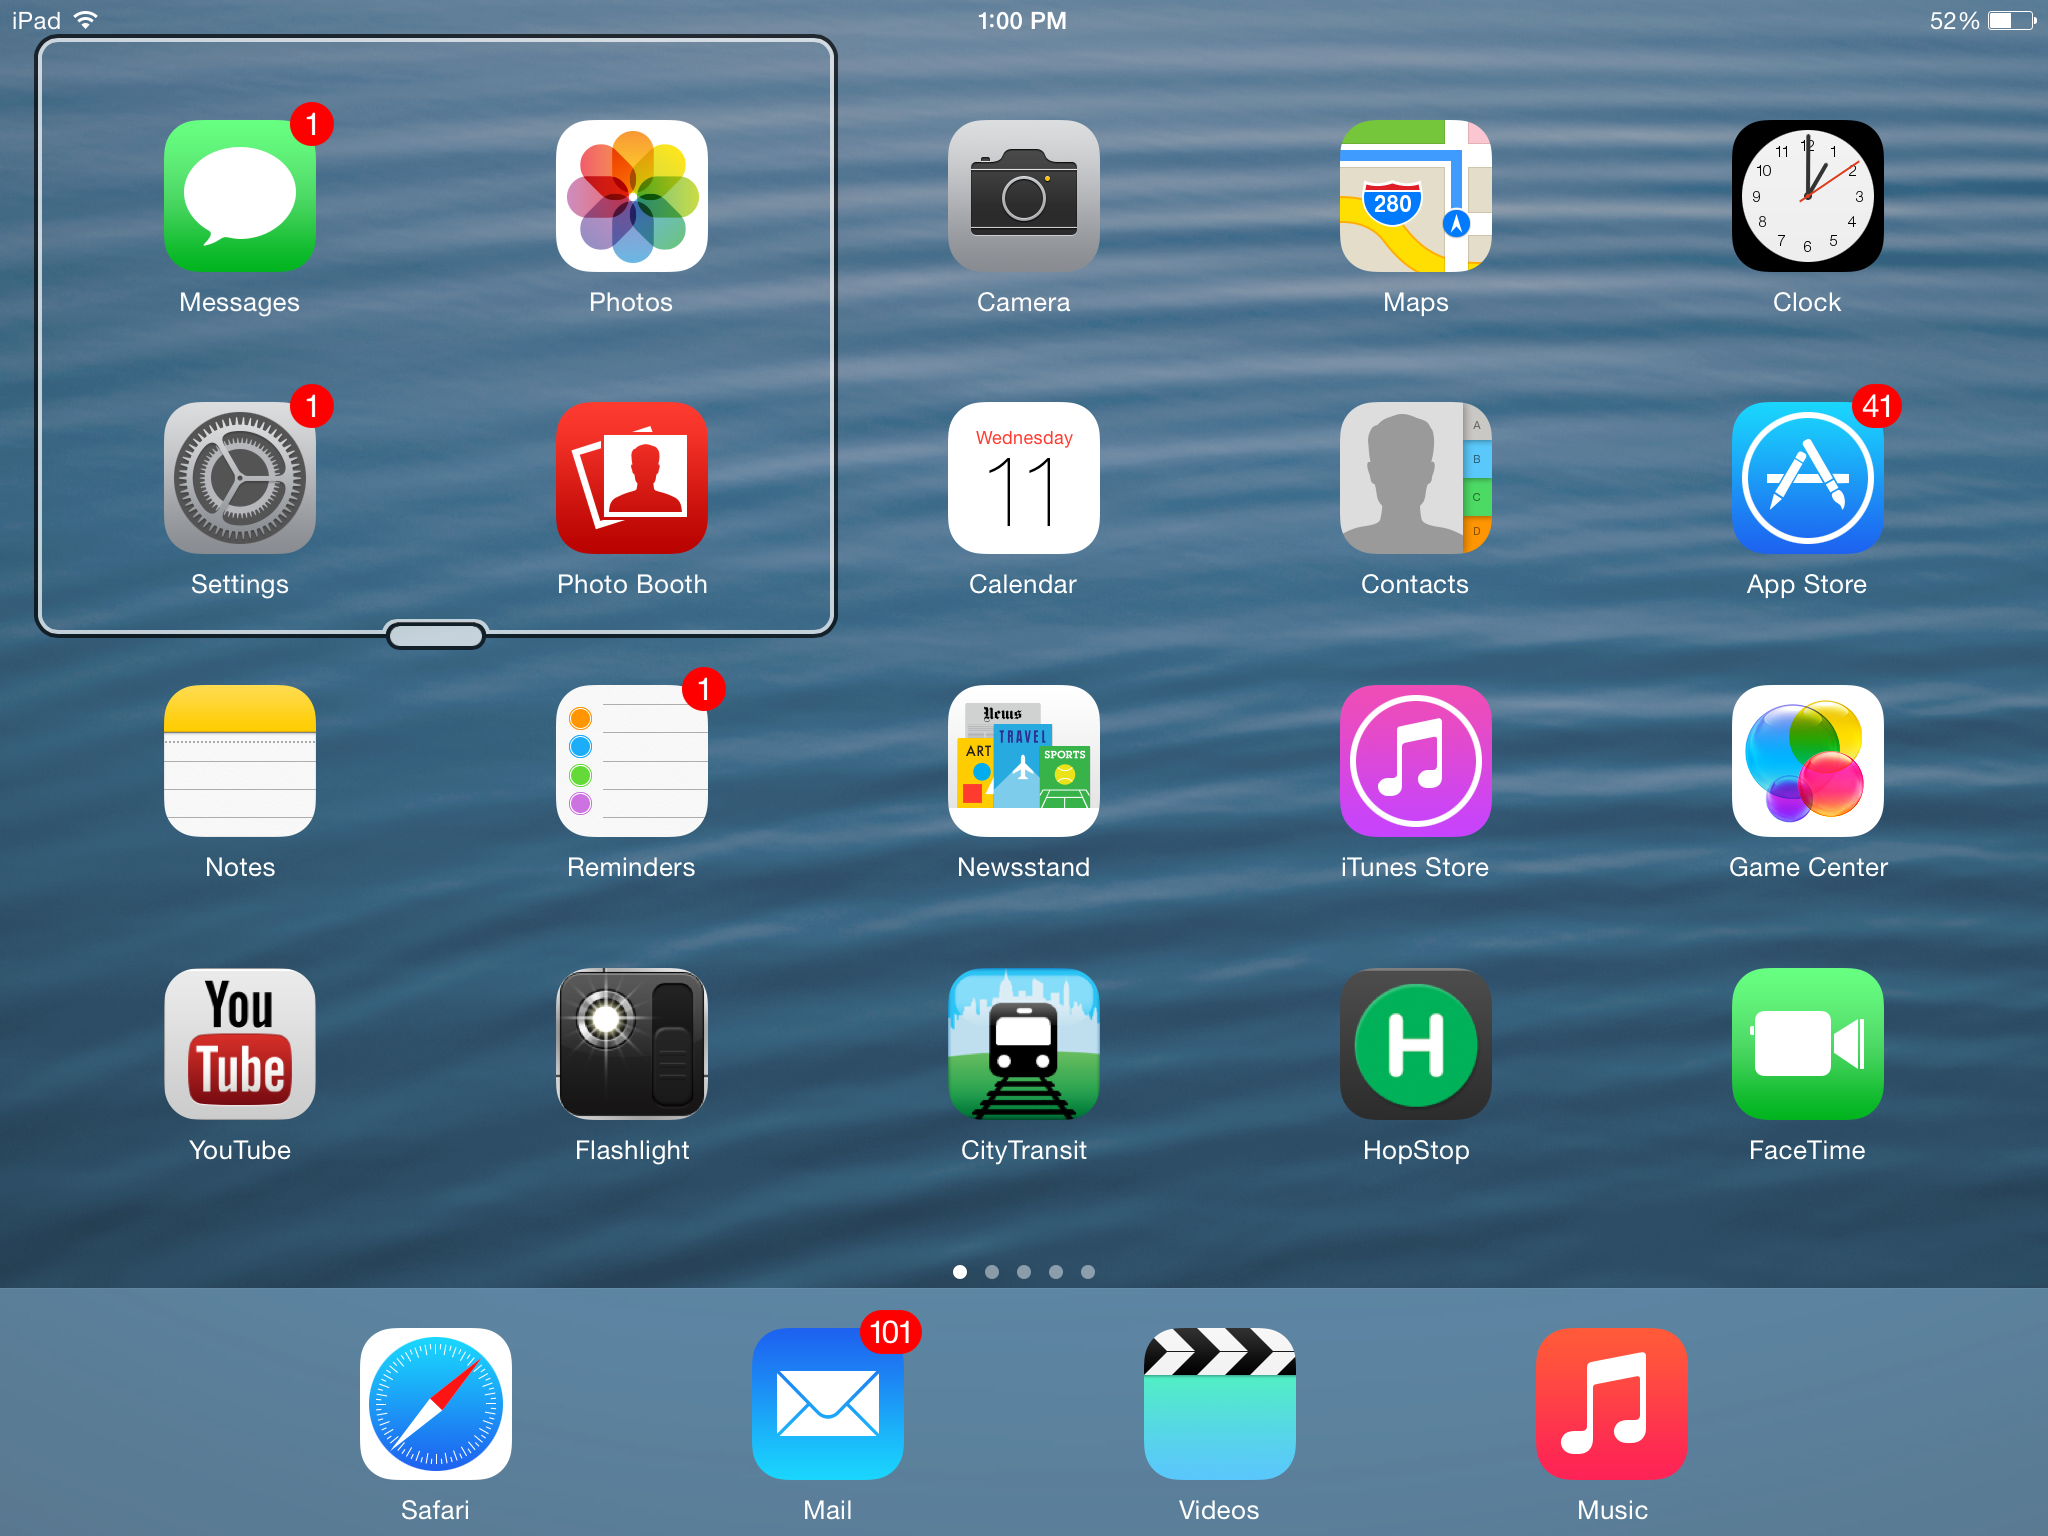Screen dimensions: 2048x1536
Task: Turn on the Flashlight app
Action: [x=631, y=1044]
